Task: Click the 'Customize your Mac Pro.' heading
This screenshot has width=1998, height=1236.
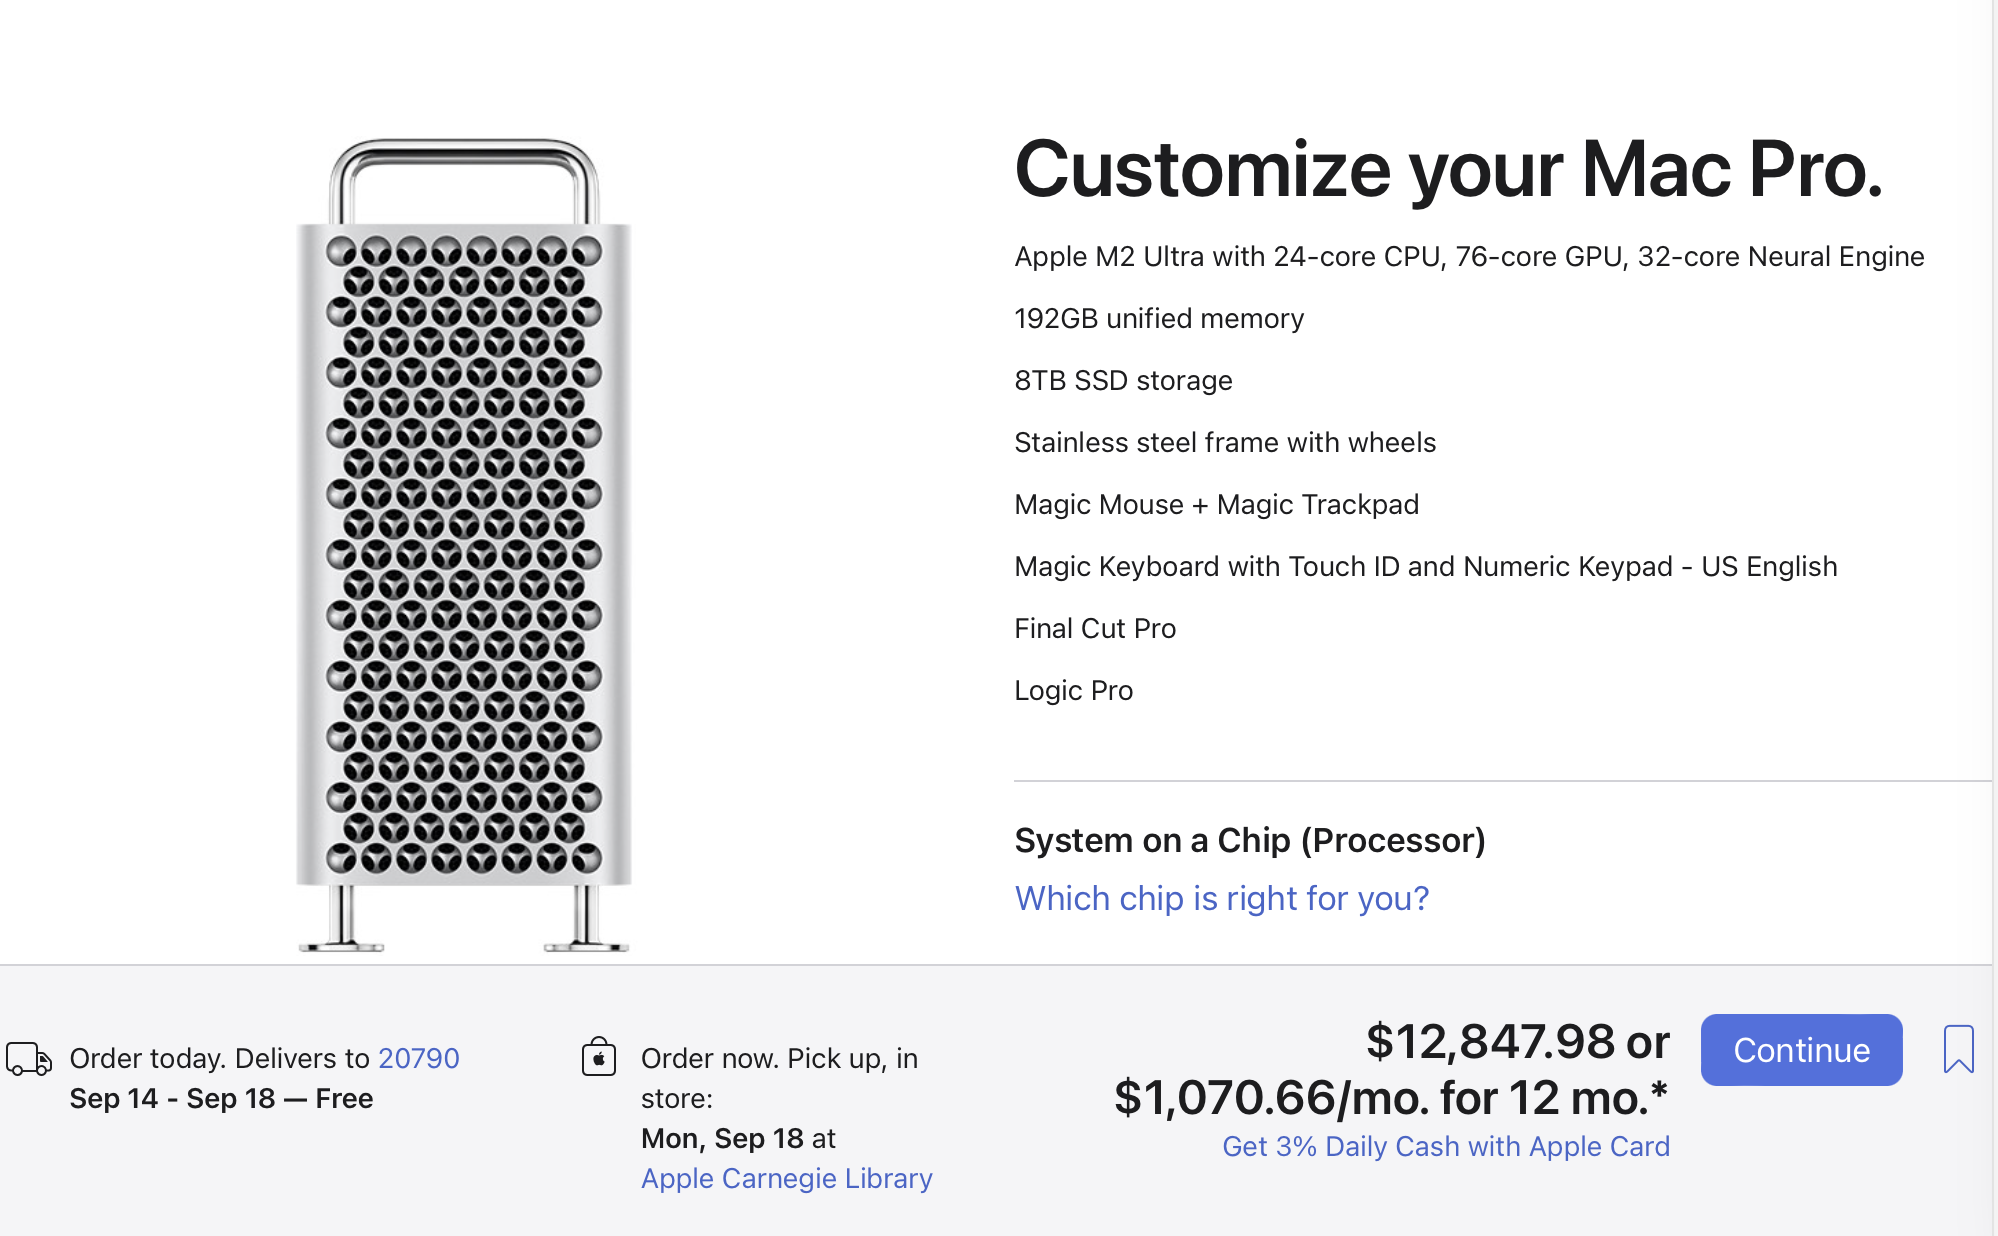Action: point(1448,169)
